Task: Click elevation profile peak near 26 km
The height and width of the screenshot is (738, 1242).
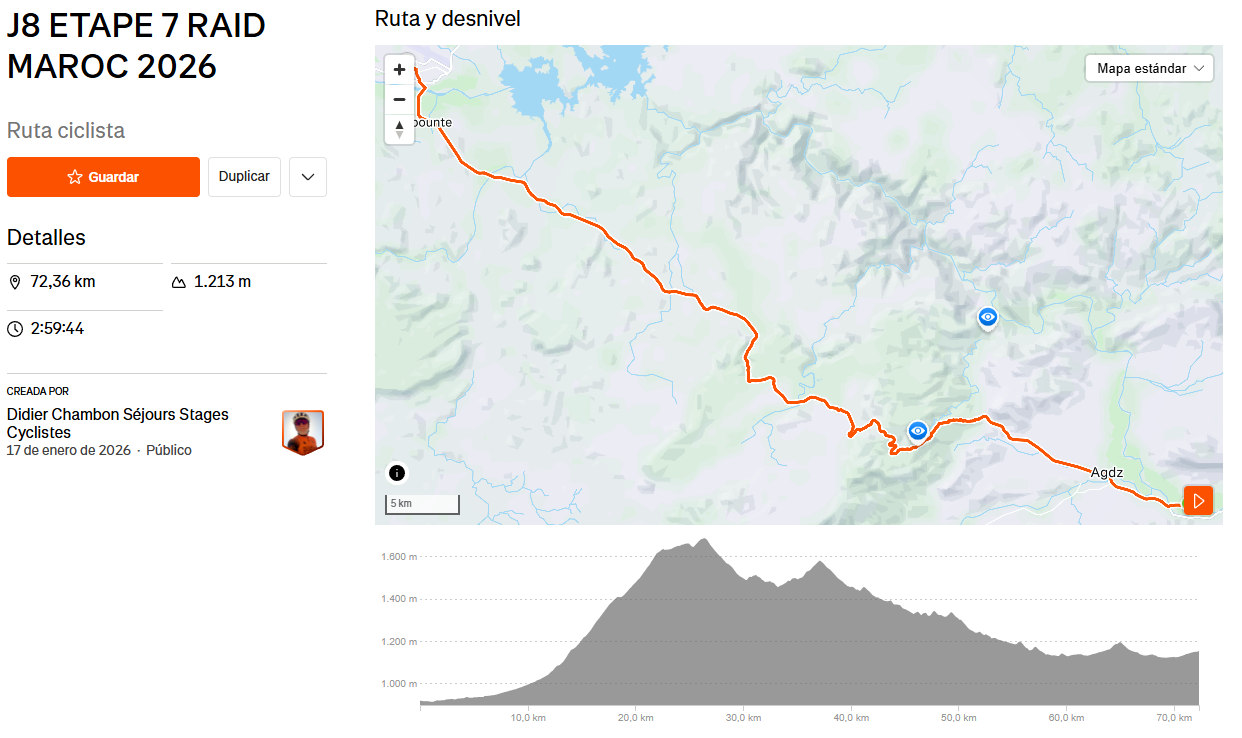Action: (x=704, y=541)
